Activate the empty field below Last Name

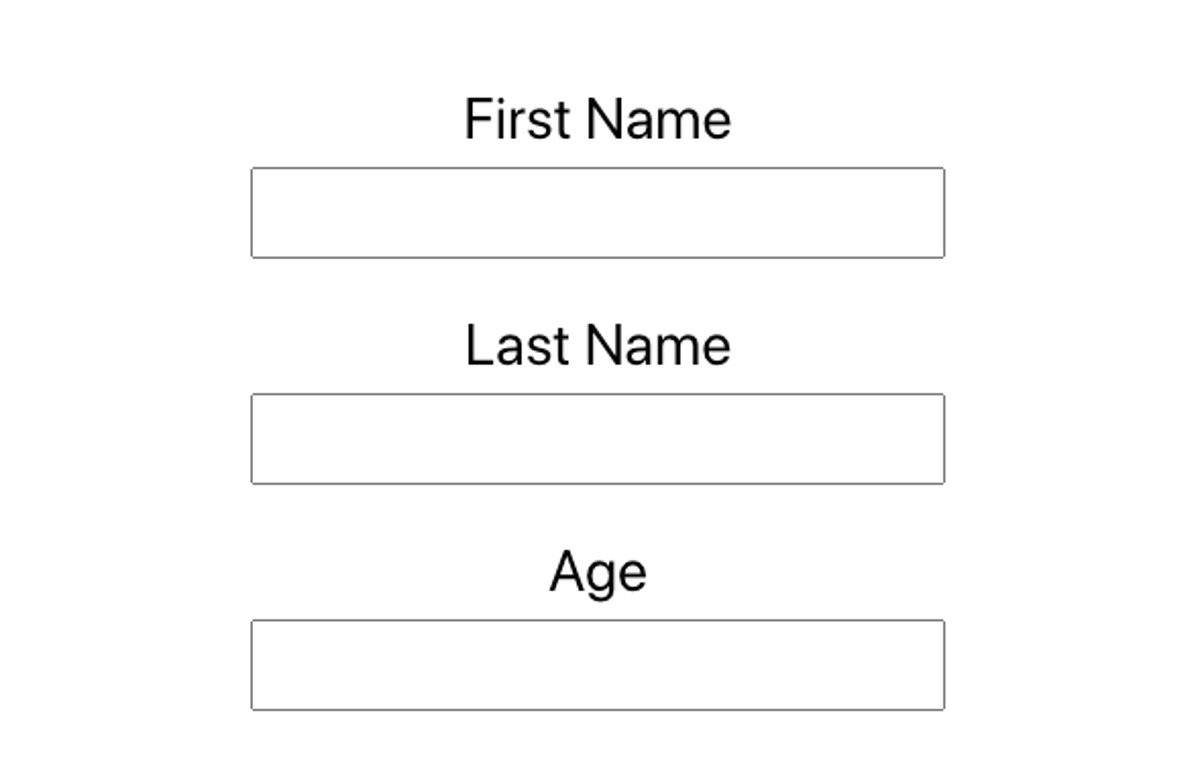click(597, 439)
